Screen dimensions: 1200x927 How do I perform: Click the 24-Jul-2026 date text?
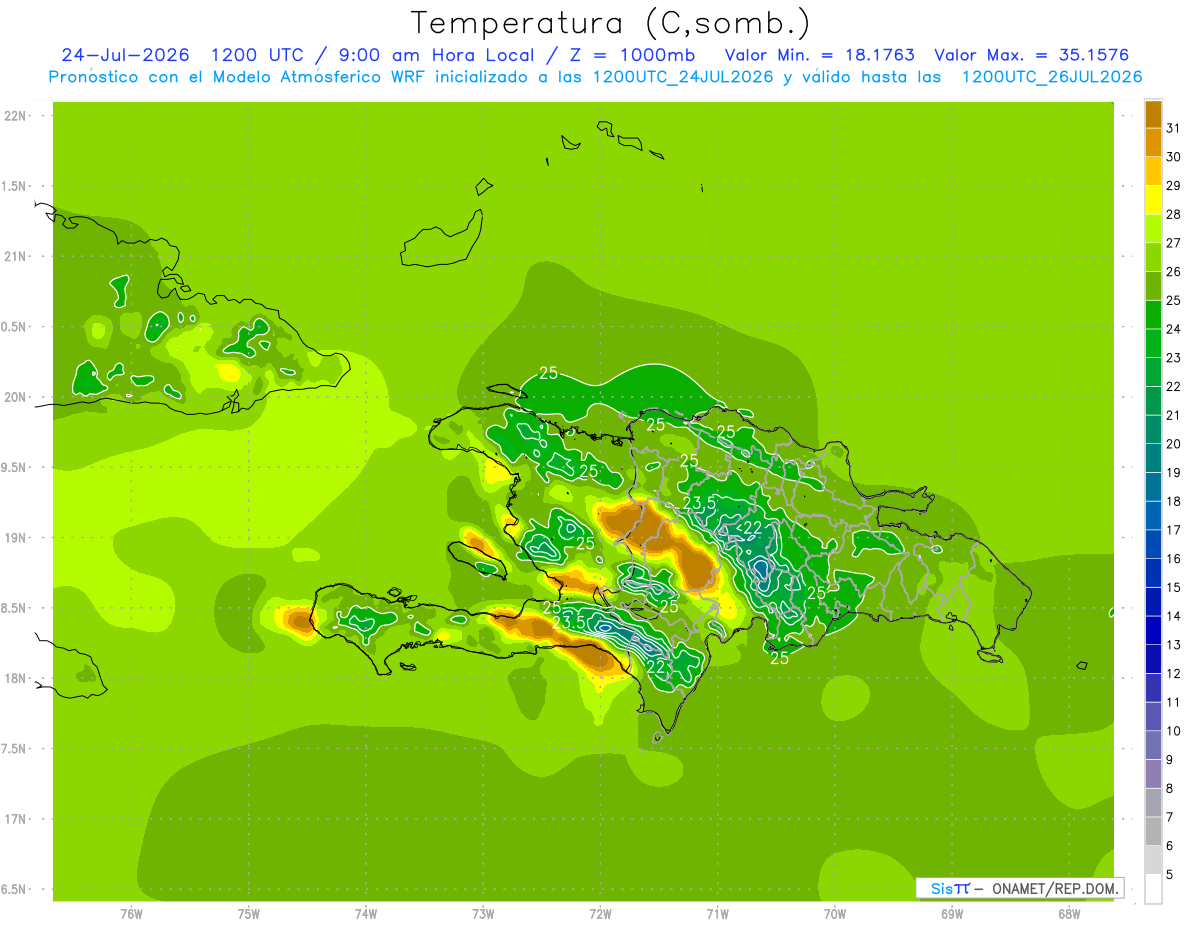point(126,55)
